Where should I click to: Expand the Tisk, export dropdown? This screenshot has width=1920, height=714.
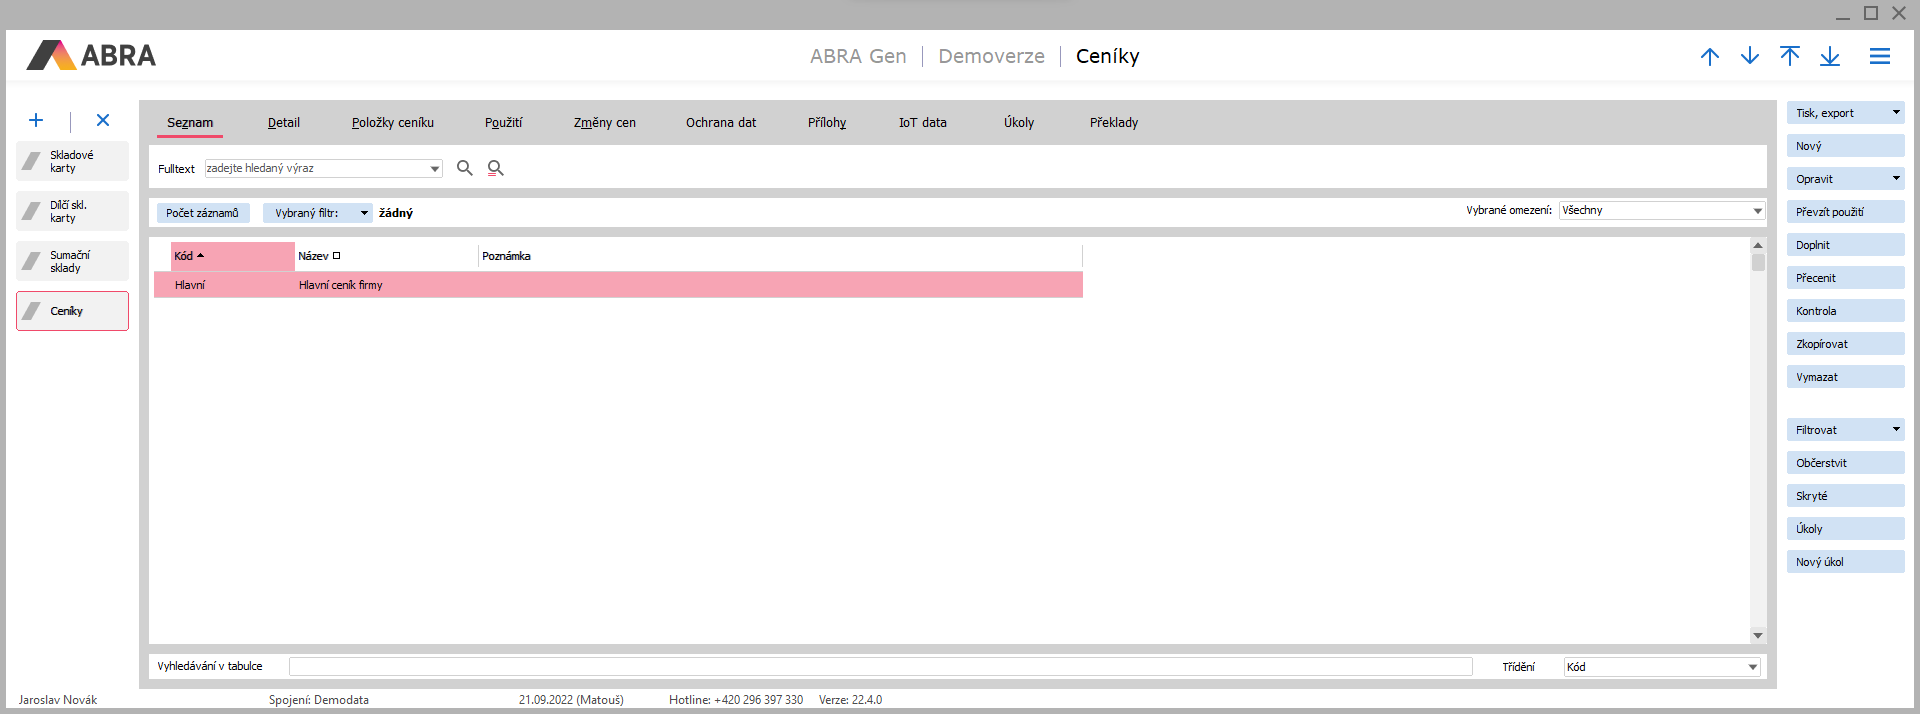tap(1895, 113)
